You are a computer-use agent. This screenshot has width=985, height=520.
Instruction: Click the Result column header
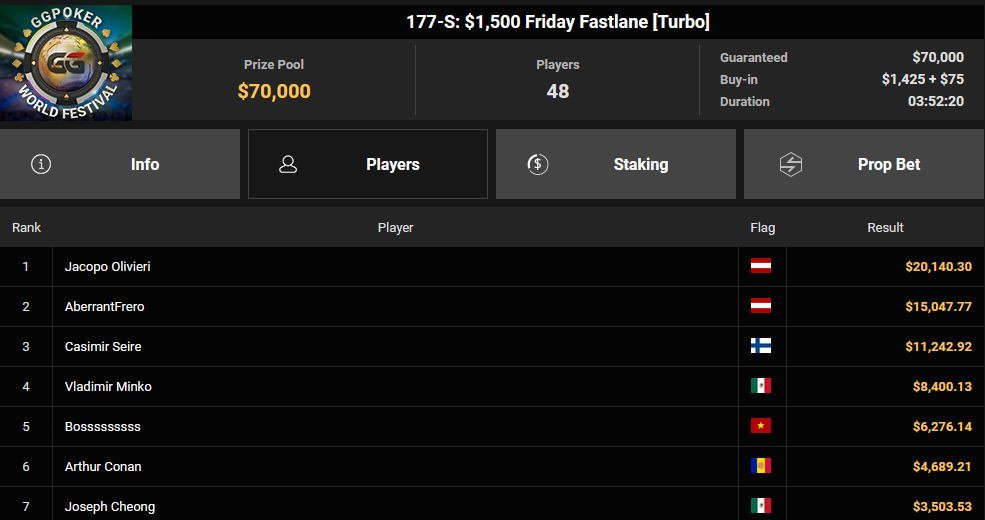pos(885,227)
